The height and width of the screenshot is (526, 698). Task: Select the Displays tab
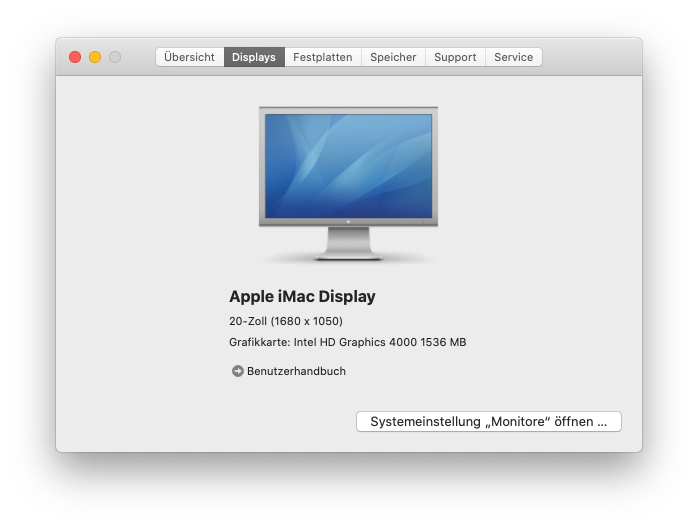point(254,57)
